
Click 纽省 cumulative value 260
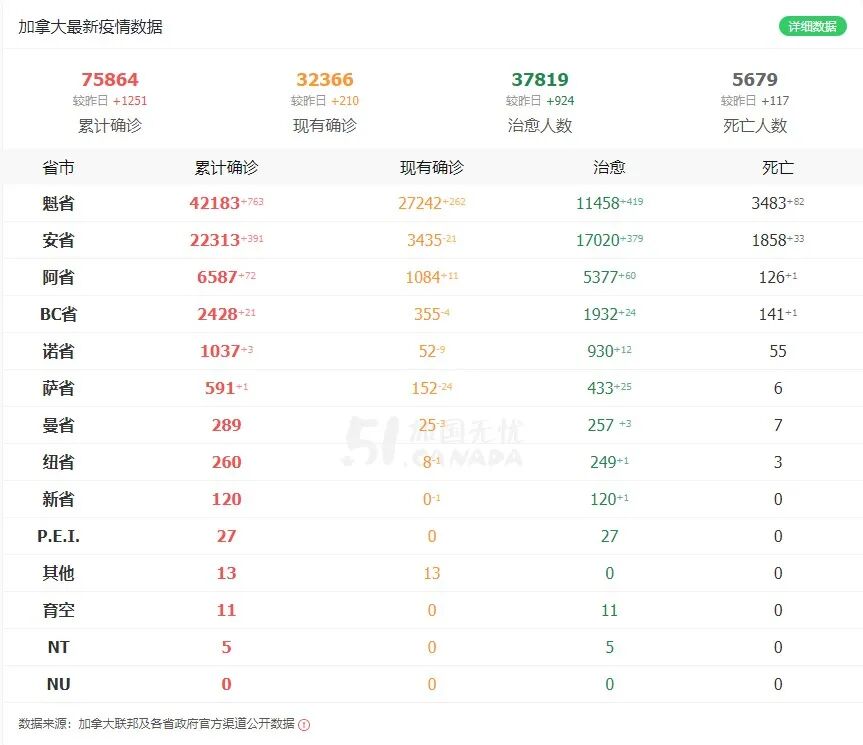(226, 462)
